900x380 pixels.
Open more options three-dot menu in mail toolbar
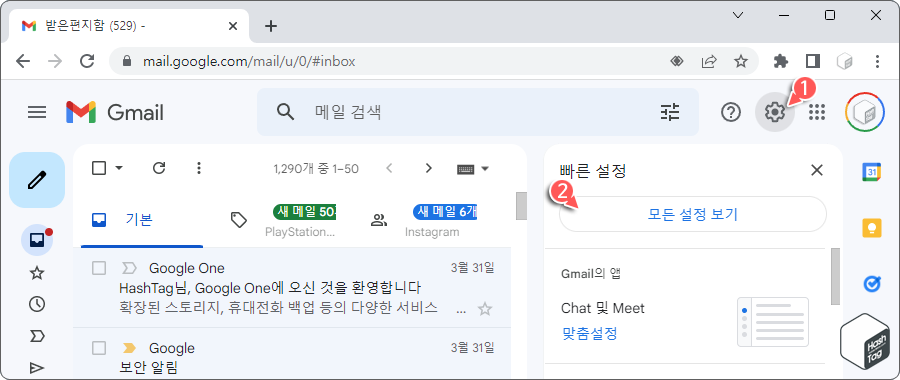(x=199, y=168)
